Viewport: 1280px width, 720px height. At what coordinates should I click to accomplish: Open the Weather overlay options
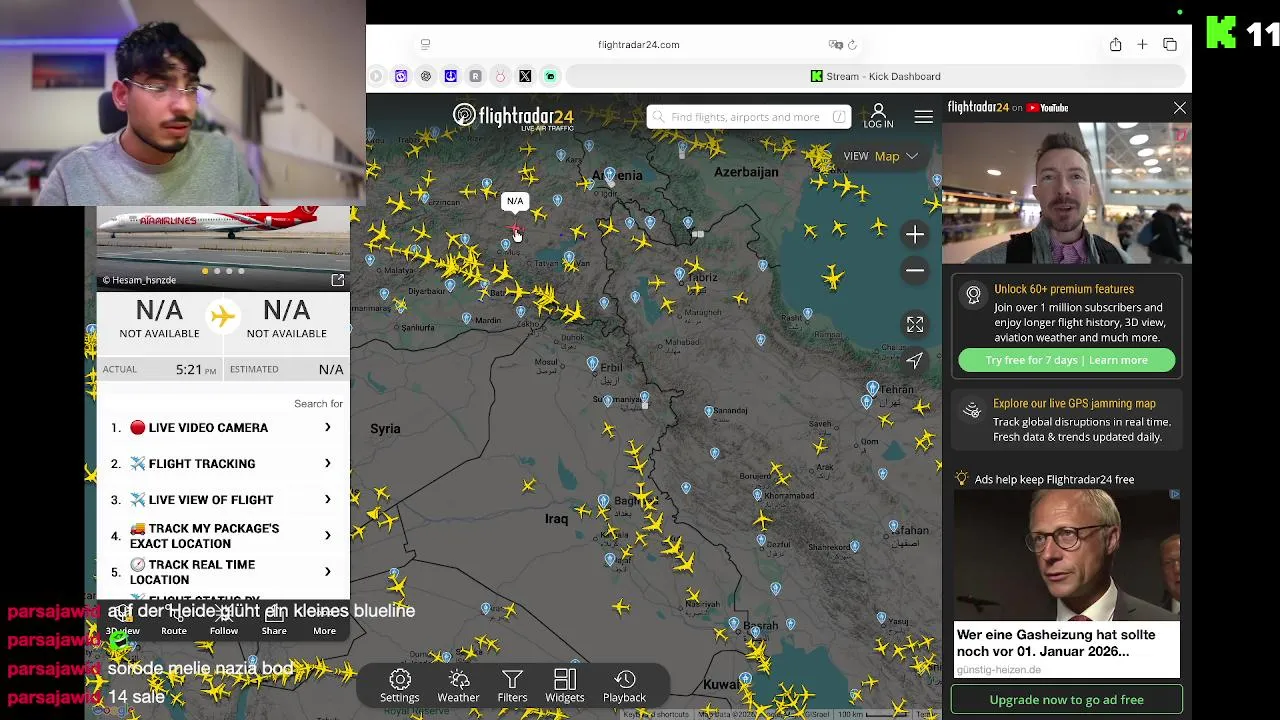point(458,686)
